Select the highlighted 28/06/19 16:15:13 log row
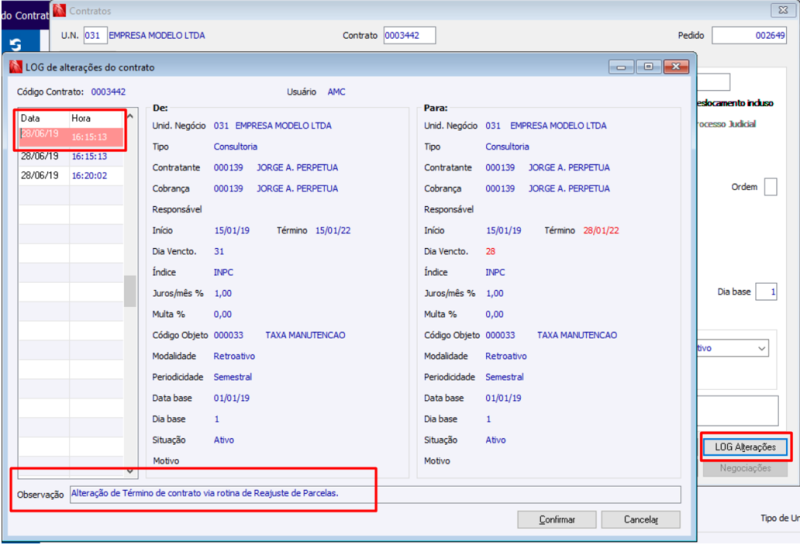This screenshot has width=800, height=545. [x=71, y=136]
